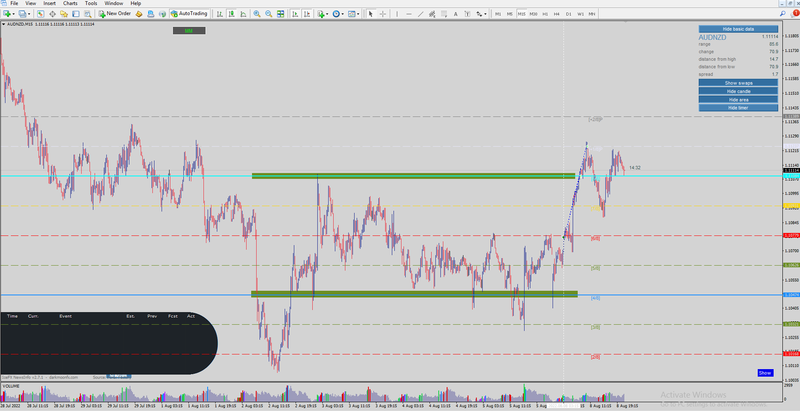Click the Hide candle button
The height and width of the screenshot is (411, 800).
click(x=738, y=91)
